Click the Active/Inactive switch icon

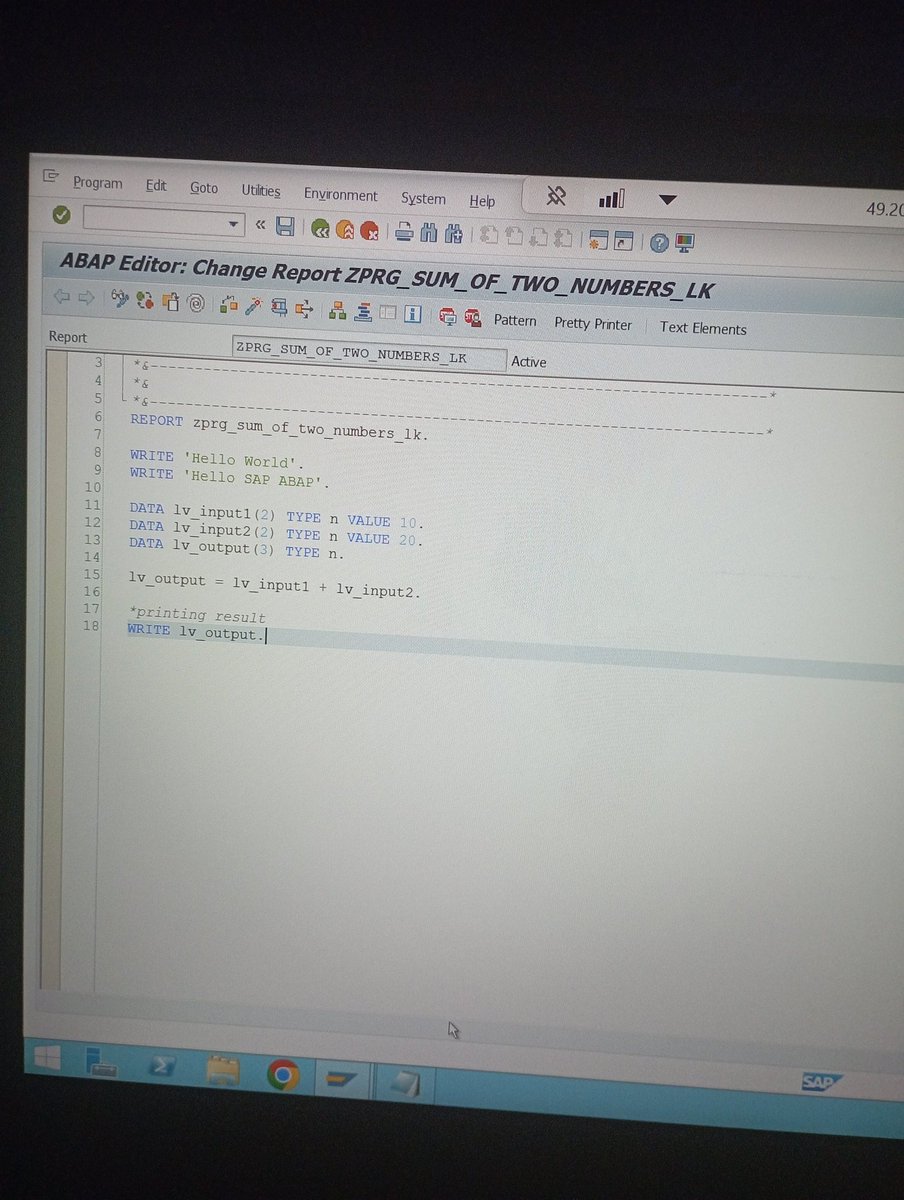(145, 299)
